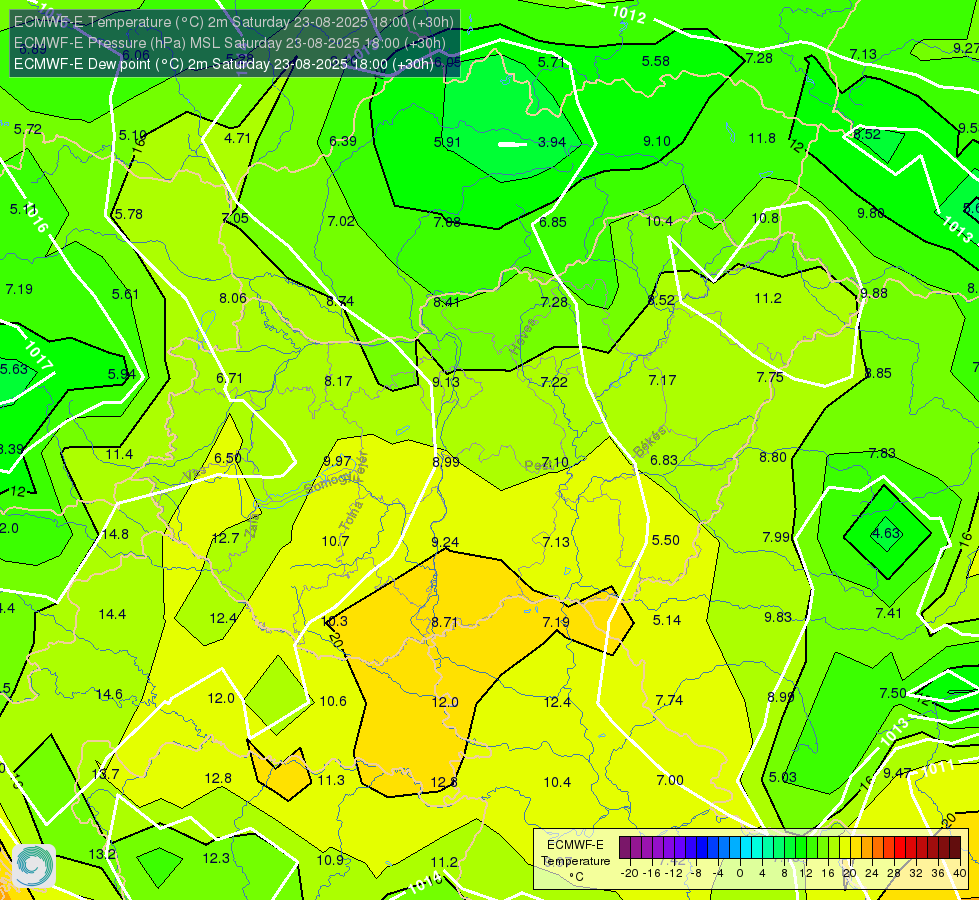This screenshot has height=900, width=979.
Task: Click the dew point value 11.3
Action: coord(332,780)
